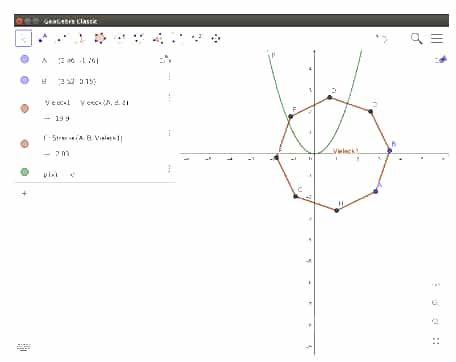Toggle visibility of point B

(24, 80)
